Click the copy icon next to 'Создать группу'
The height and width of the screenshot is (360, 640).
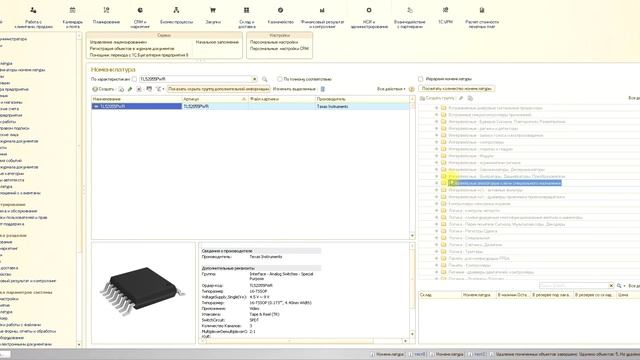[470, 98]
